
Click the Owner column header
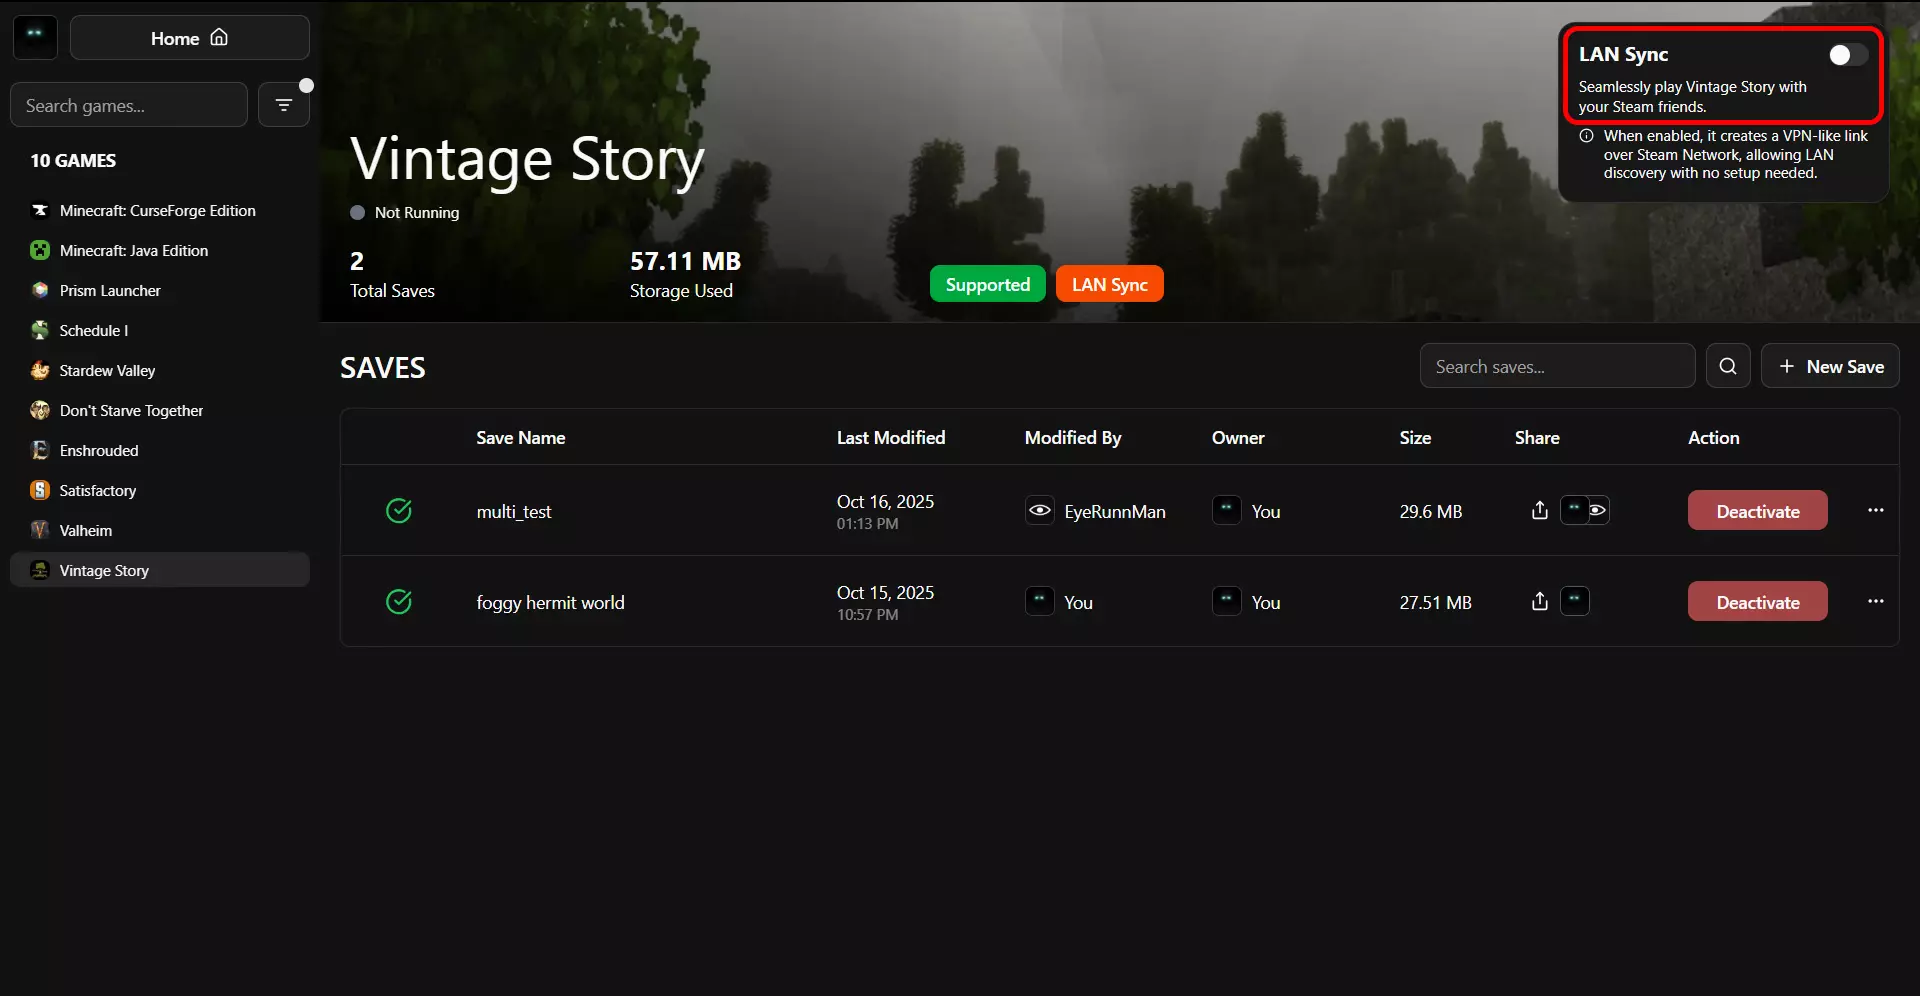[1238, 437]
